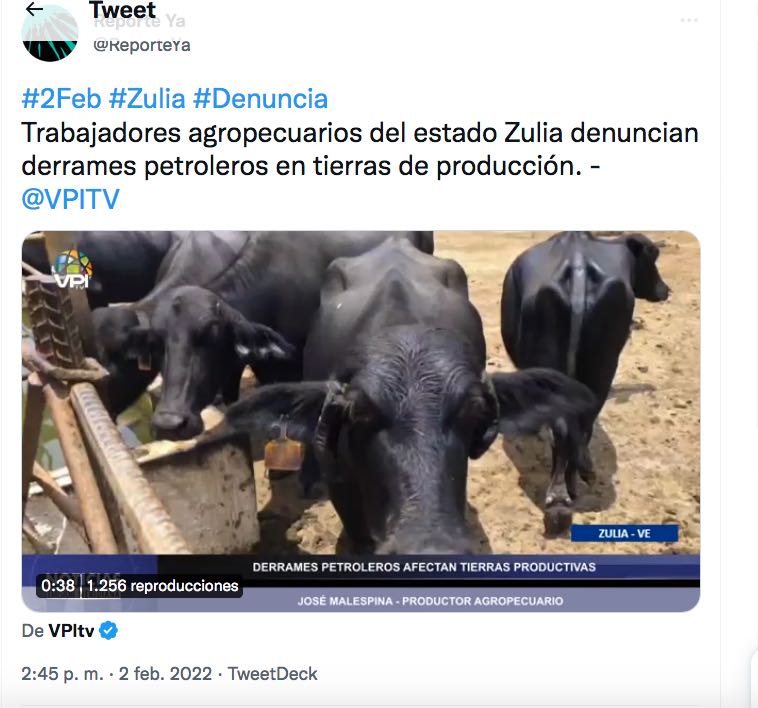
Task: Click the 1.256 reproducciones view count
Action: (x=162, y=586)
